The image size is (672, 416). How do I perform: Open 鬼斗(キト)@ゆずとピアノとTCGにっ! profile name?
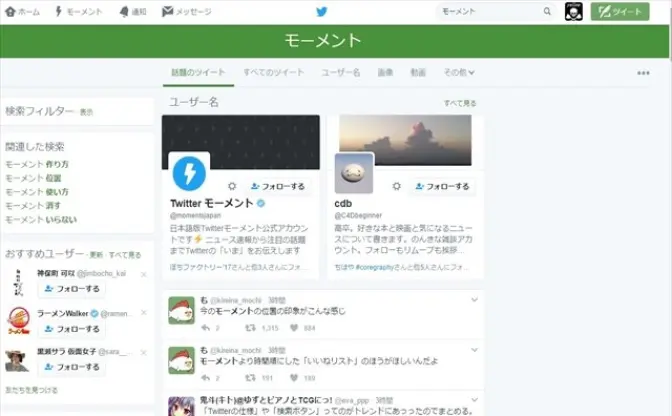(x=266, y=400)
